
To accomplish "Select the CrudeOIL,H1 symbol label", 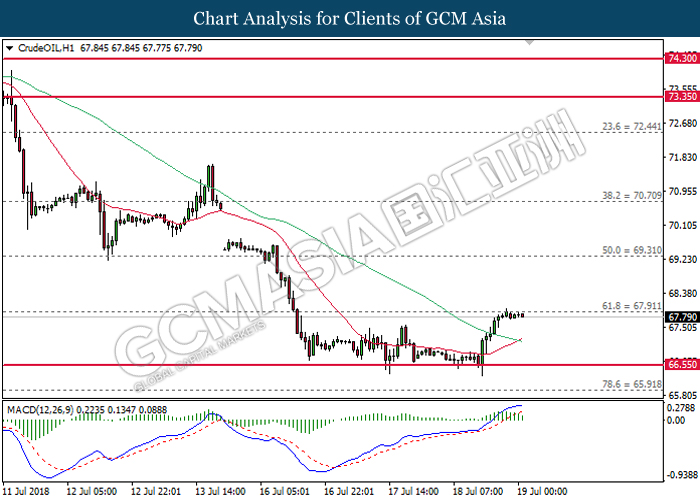I will [46, 48].
